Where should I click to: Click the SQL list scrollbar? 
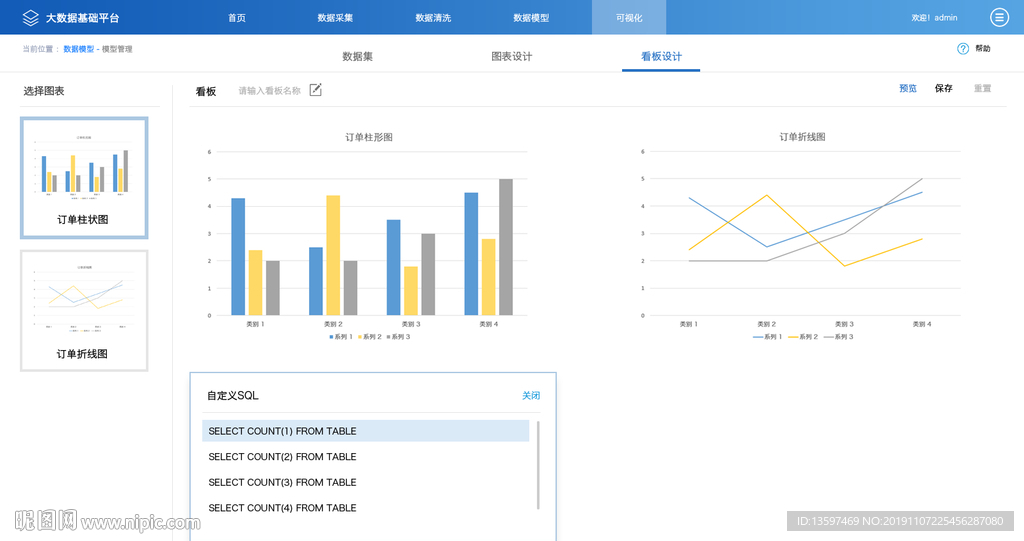pyautogui.click(x=539, y=465)
